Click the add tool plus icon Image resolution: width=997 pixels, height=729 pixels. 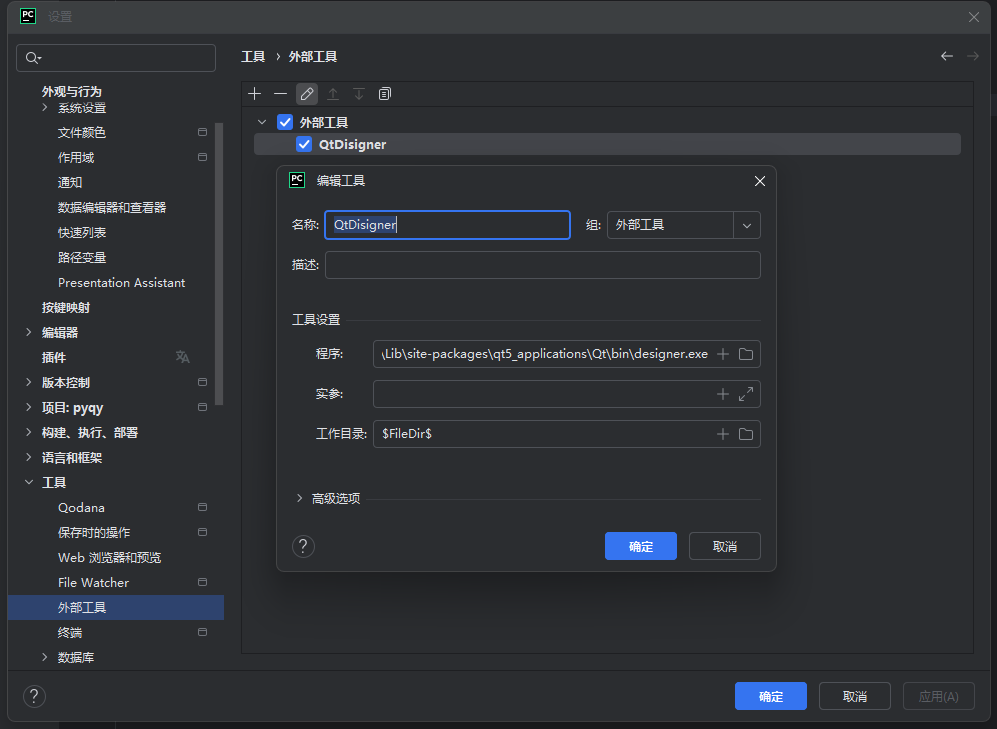coord(255,94)
